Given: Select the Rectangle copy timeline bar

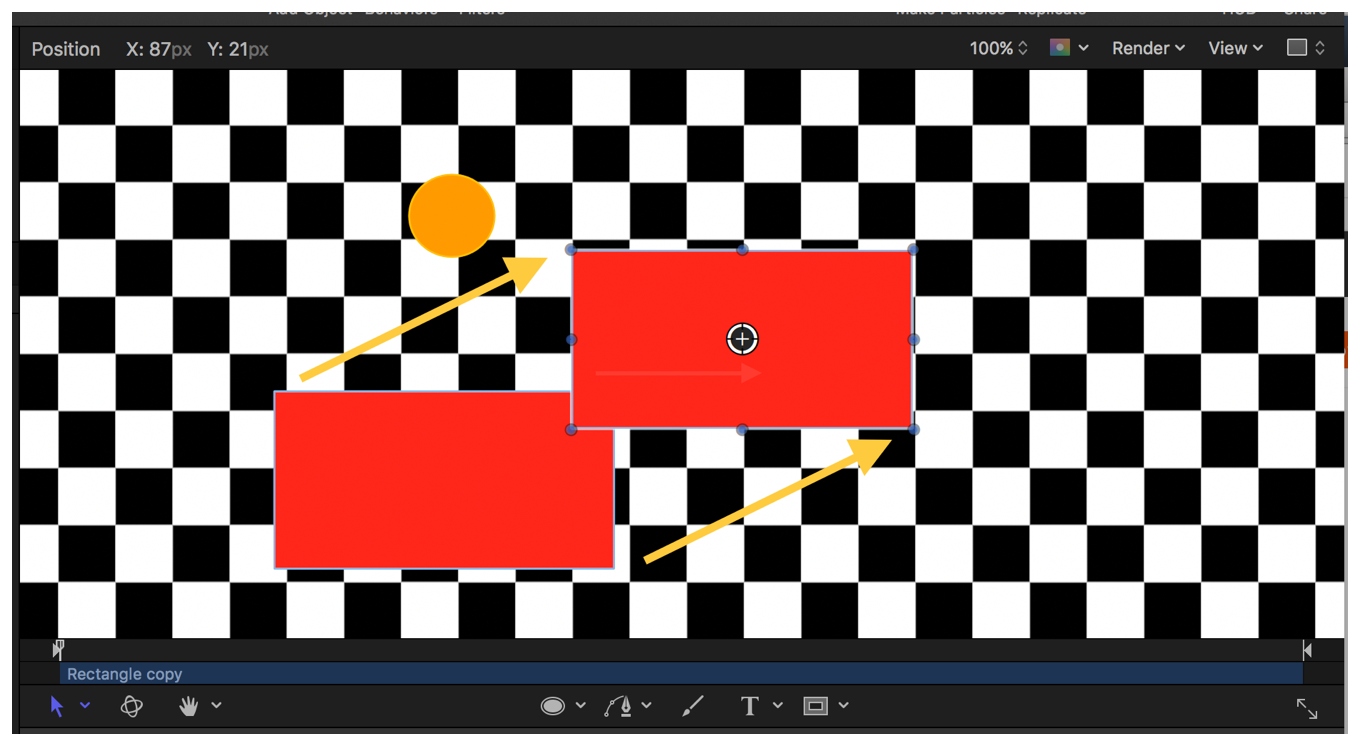Looking at the screenshot, I should (x=680, y=674).
